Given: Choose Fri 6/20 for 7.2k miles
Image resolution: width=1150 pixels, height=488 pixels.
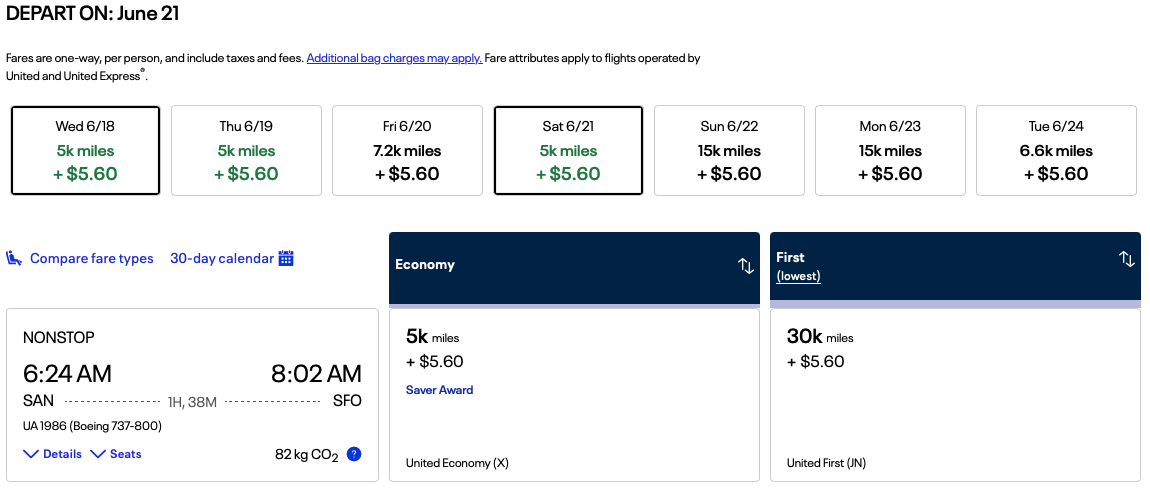Looking at the screenshot, I should (407, 150).
